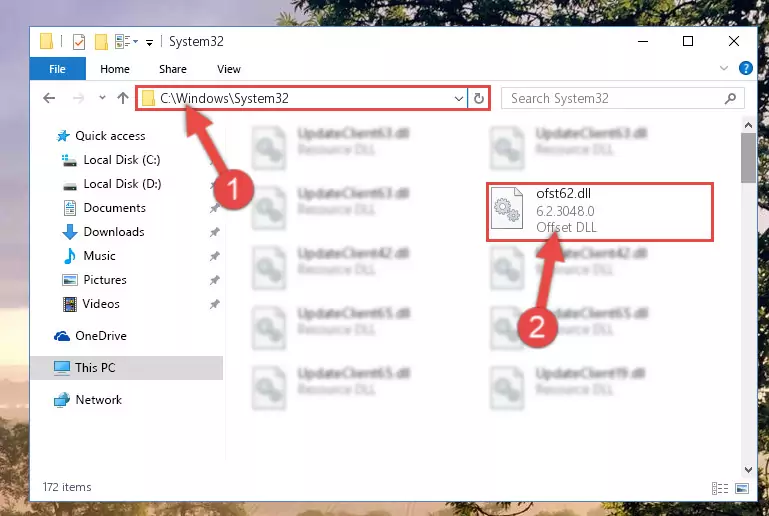The width and height of the screenshot is (769, 516).
Task: Click the view layout icon in title bar
Action: click(x=122, y=42)
